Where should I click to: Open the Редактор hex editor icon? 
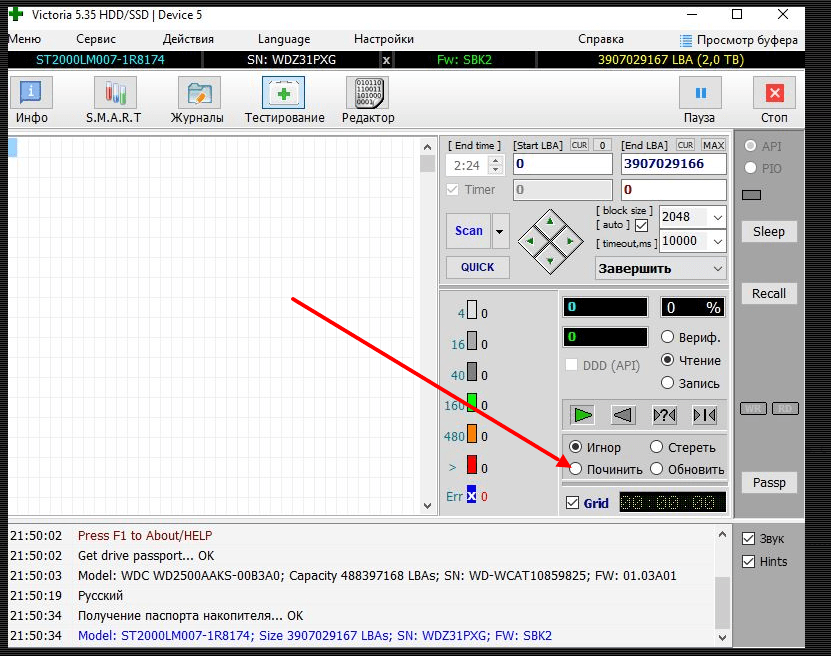(x=367, y=93)
